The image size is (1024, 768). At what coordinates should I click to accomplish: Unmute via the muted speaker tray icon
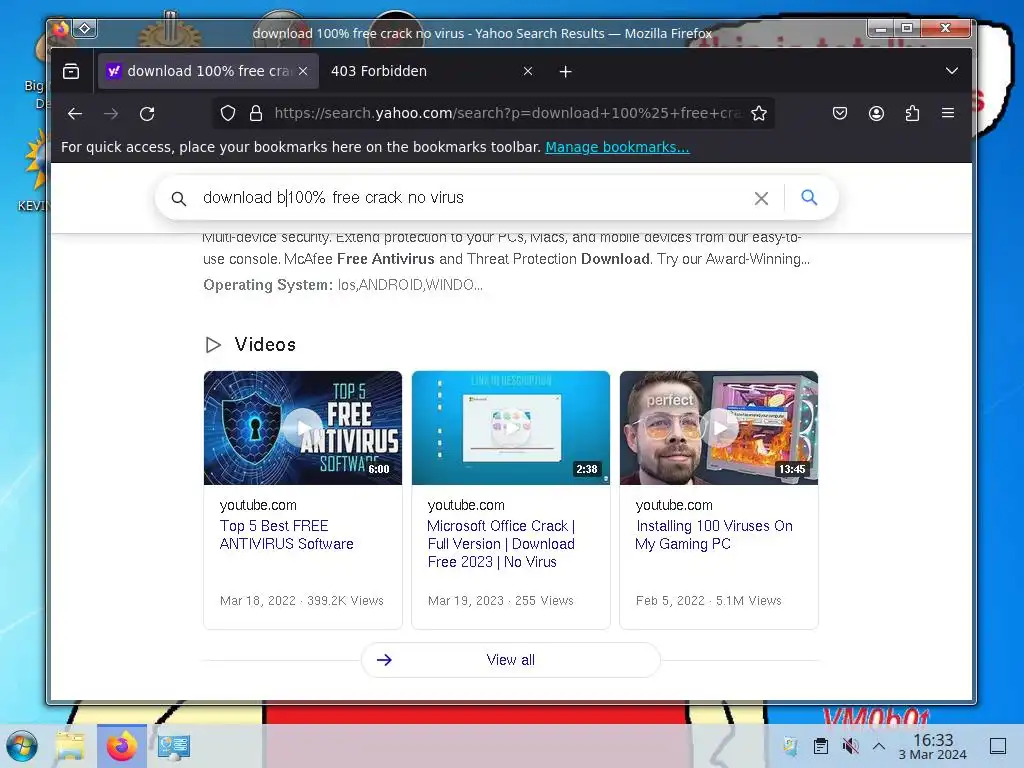pyautogui.click(x=850, y=745)
